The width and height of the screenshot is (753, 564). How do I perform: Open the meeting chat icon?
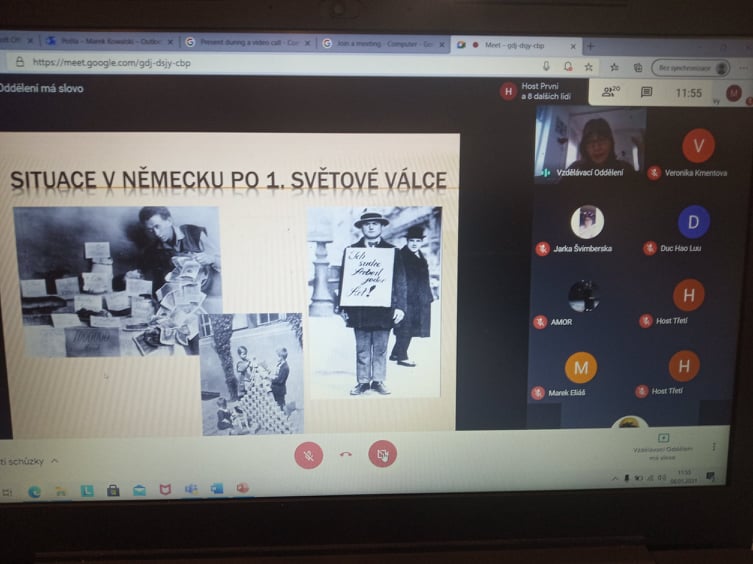[x=646, y=92]
